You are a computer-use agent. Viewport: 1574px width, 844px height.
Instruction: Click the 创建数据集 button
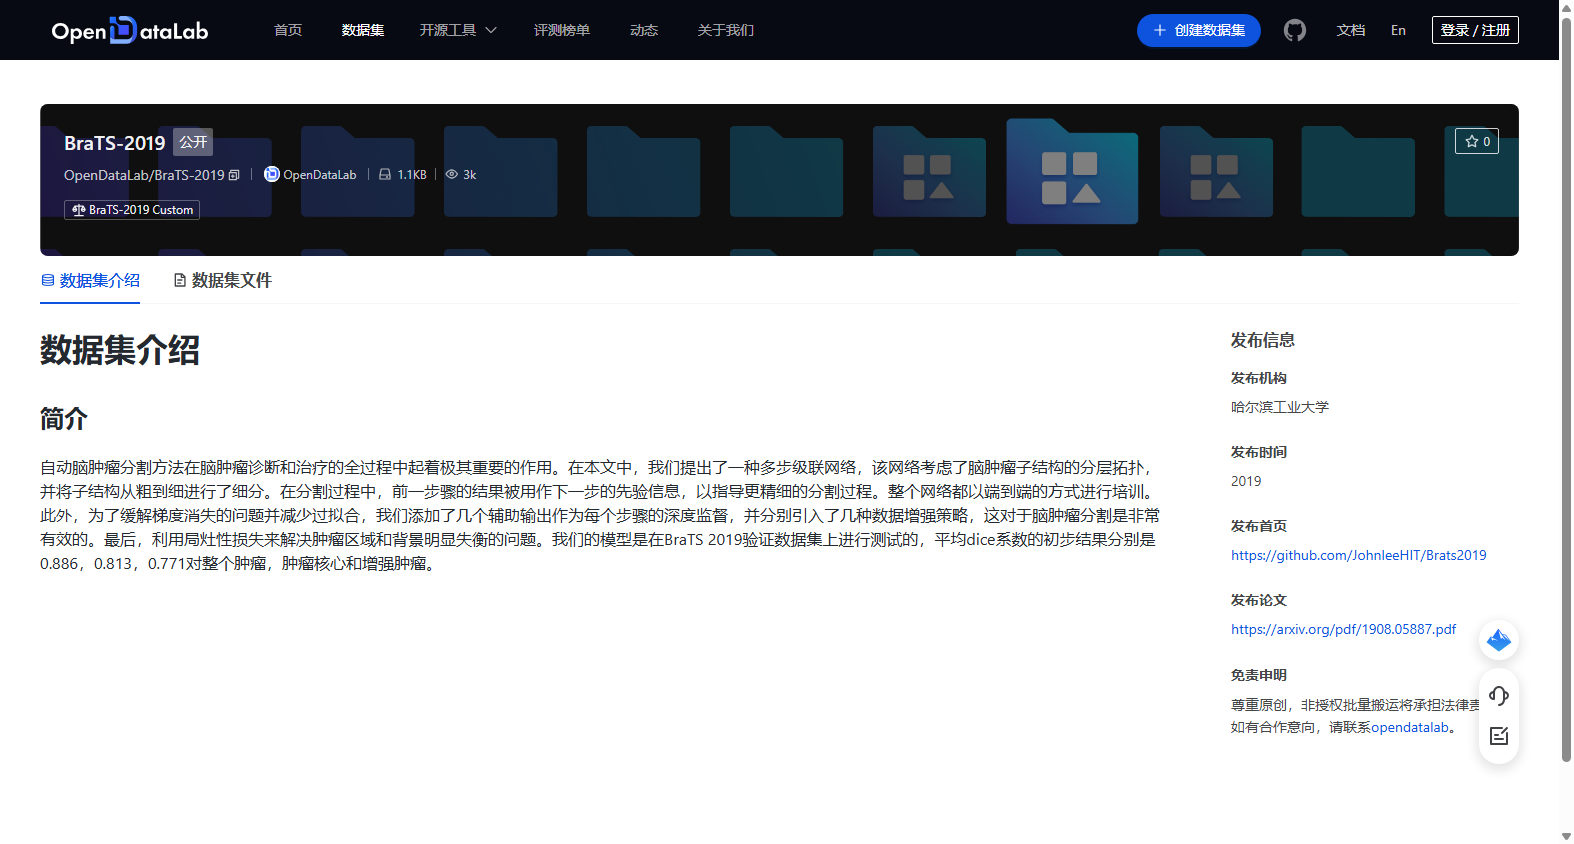[1199, 30]
